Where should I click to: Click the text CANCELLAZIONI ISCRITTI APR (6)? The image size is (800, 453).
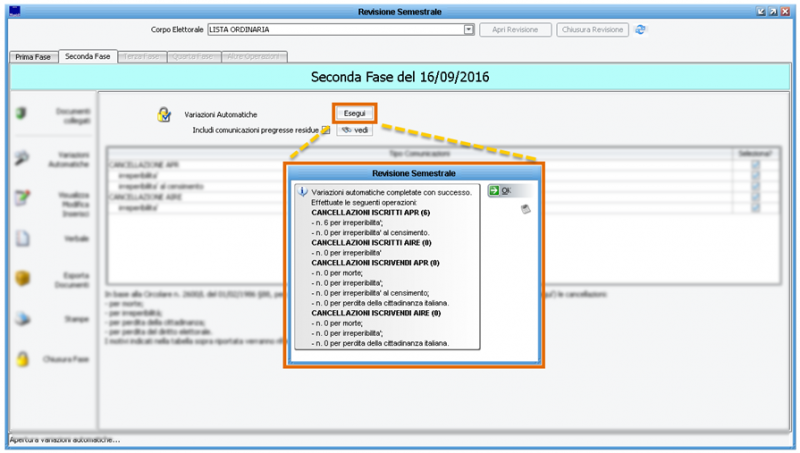370,212
